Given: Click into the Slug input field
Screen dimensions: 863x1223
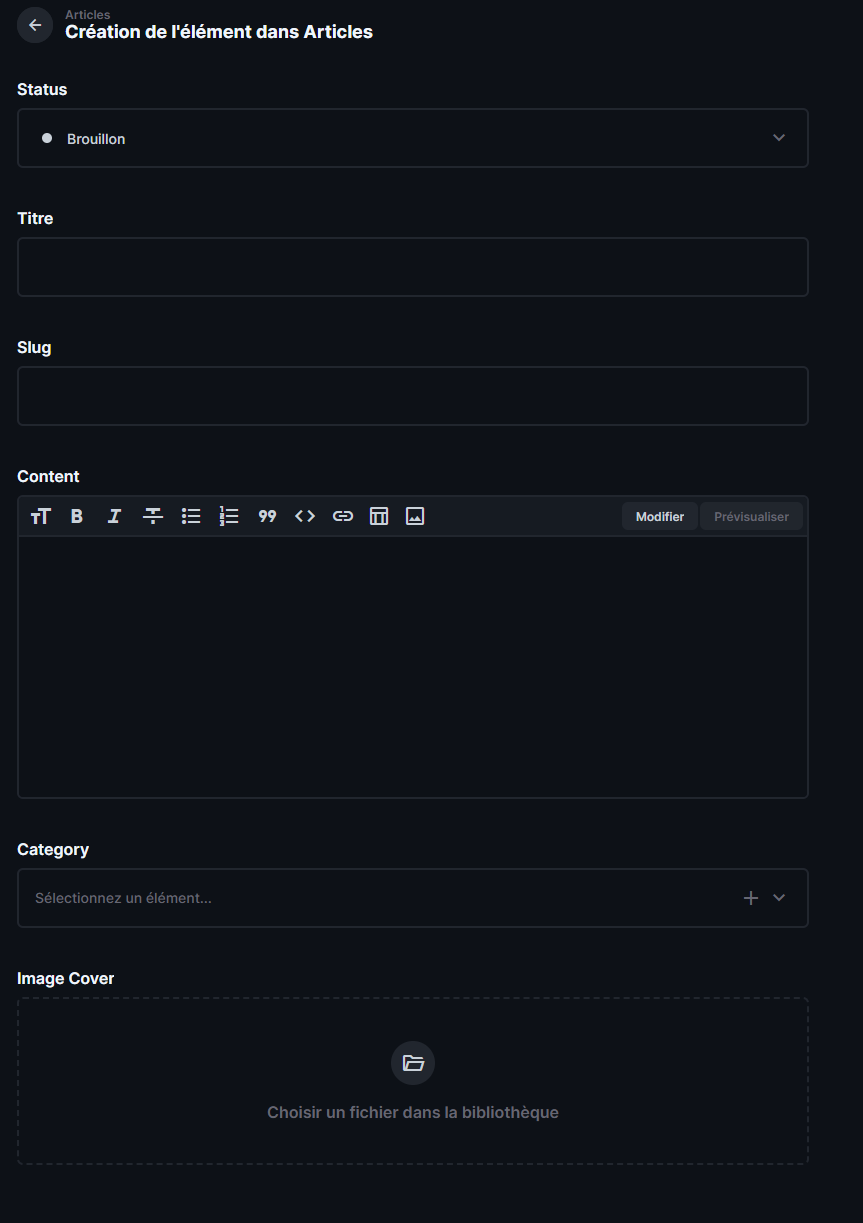Looking at the screenshot, I should [412, 396].
